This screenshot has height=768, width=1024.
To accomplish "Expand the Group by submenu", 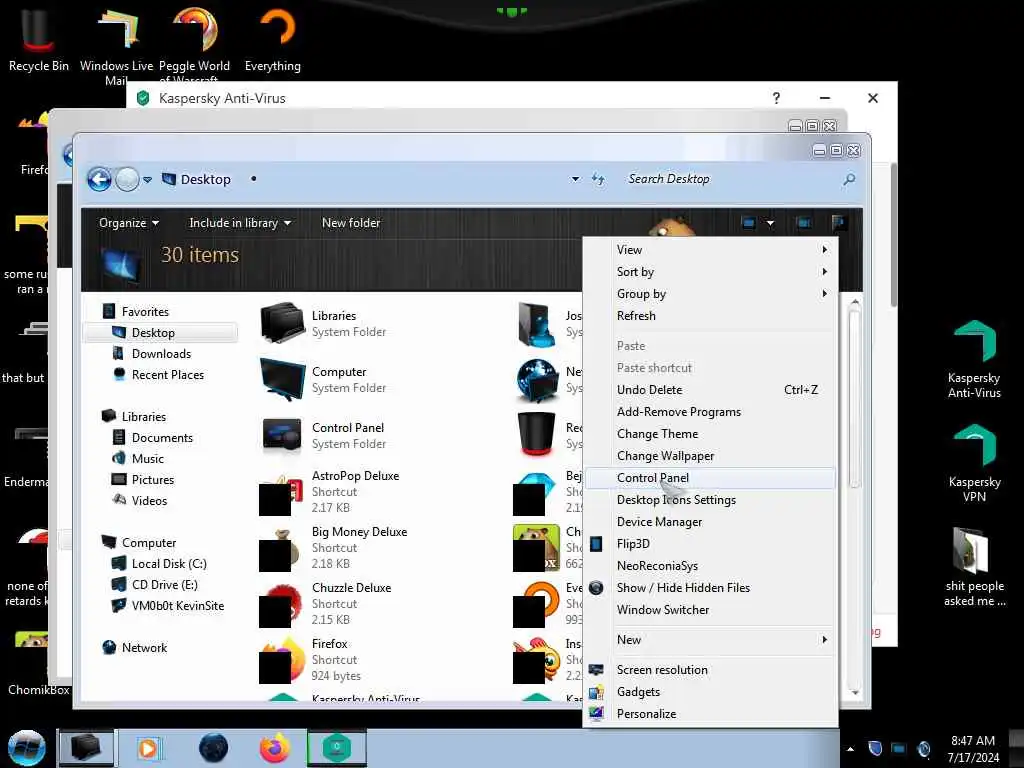I will click(711, 294).
